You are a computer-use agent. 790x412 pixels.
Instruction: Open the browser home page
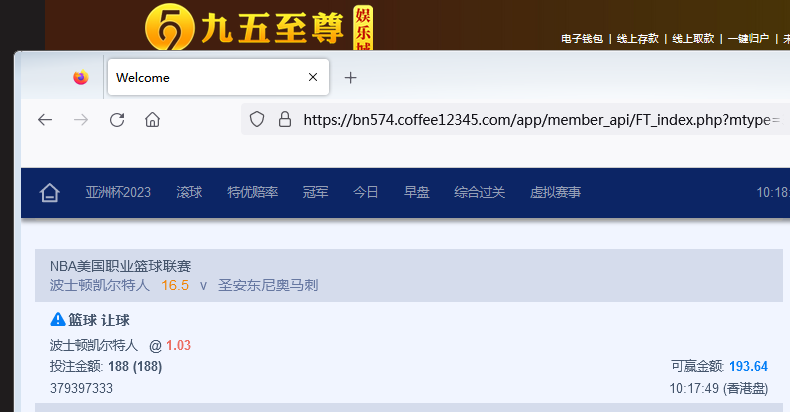[x=152, y=120]
